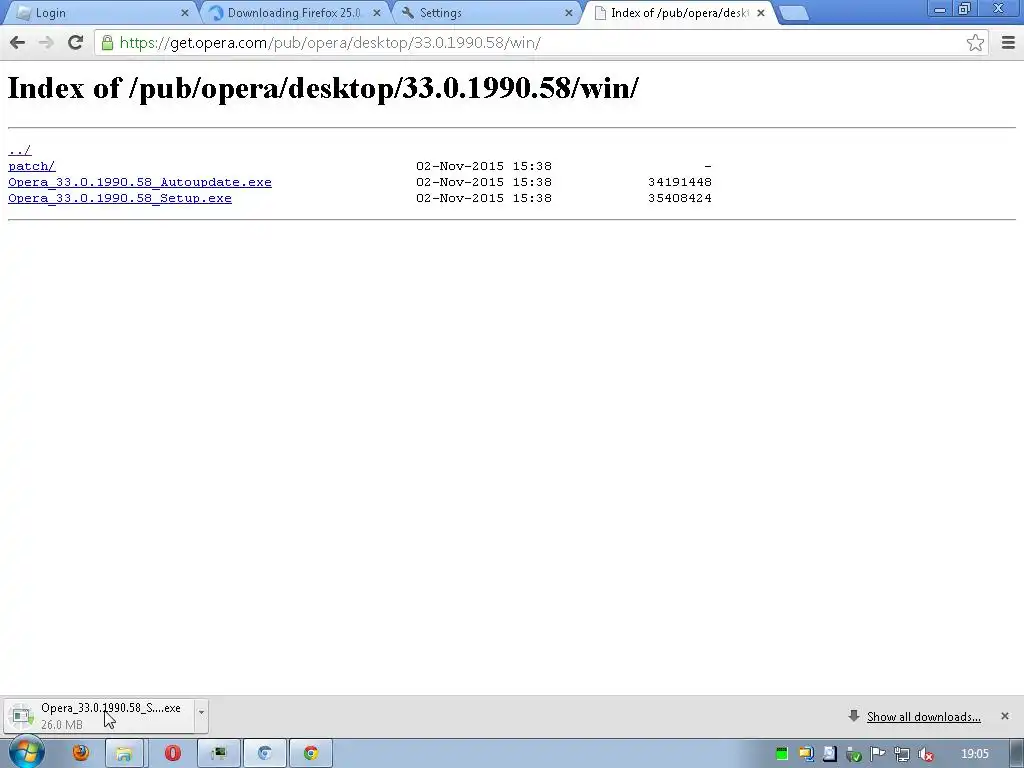The width and height of the screenshot is (1024, 768).
Task: Minimize the Chrome window
Action: 940,9
